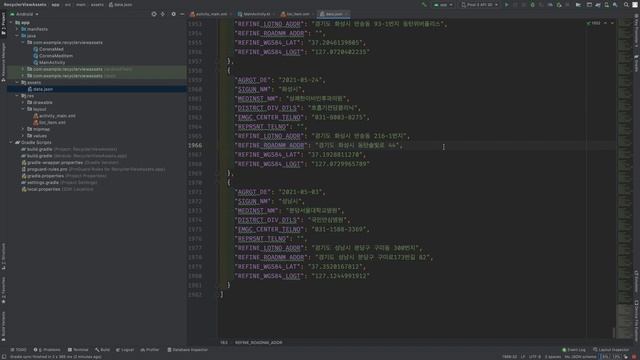640x360 pixels.
Task: Hide the Project panel with minus icon
Action: click(x=182, y=14)
